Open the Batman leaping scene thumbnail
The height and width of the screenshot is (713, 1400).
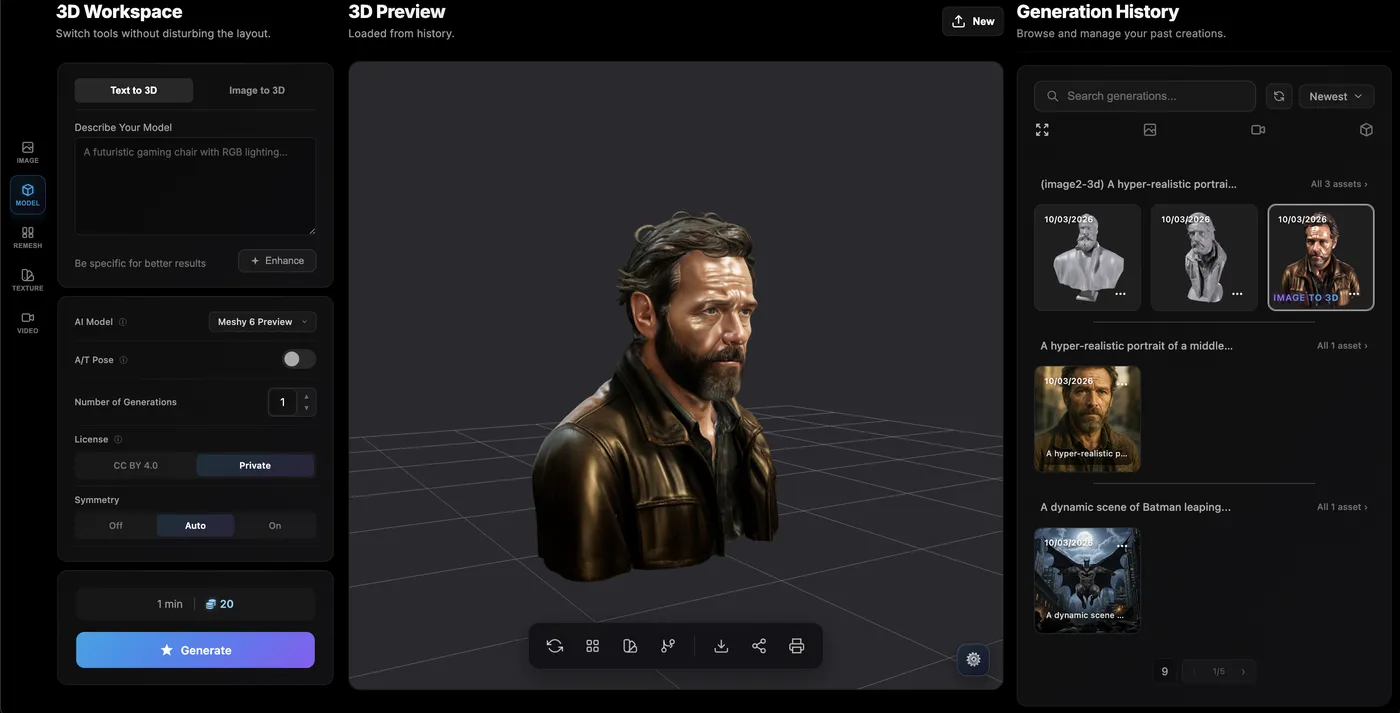[x=1087, y=581]
